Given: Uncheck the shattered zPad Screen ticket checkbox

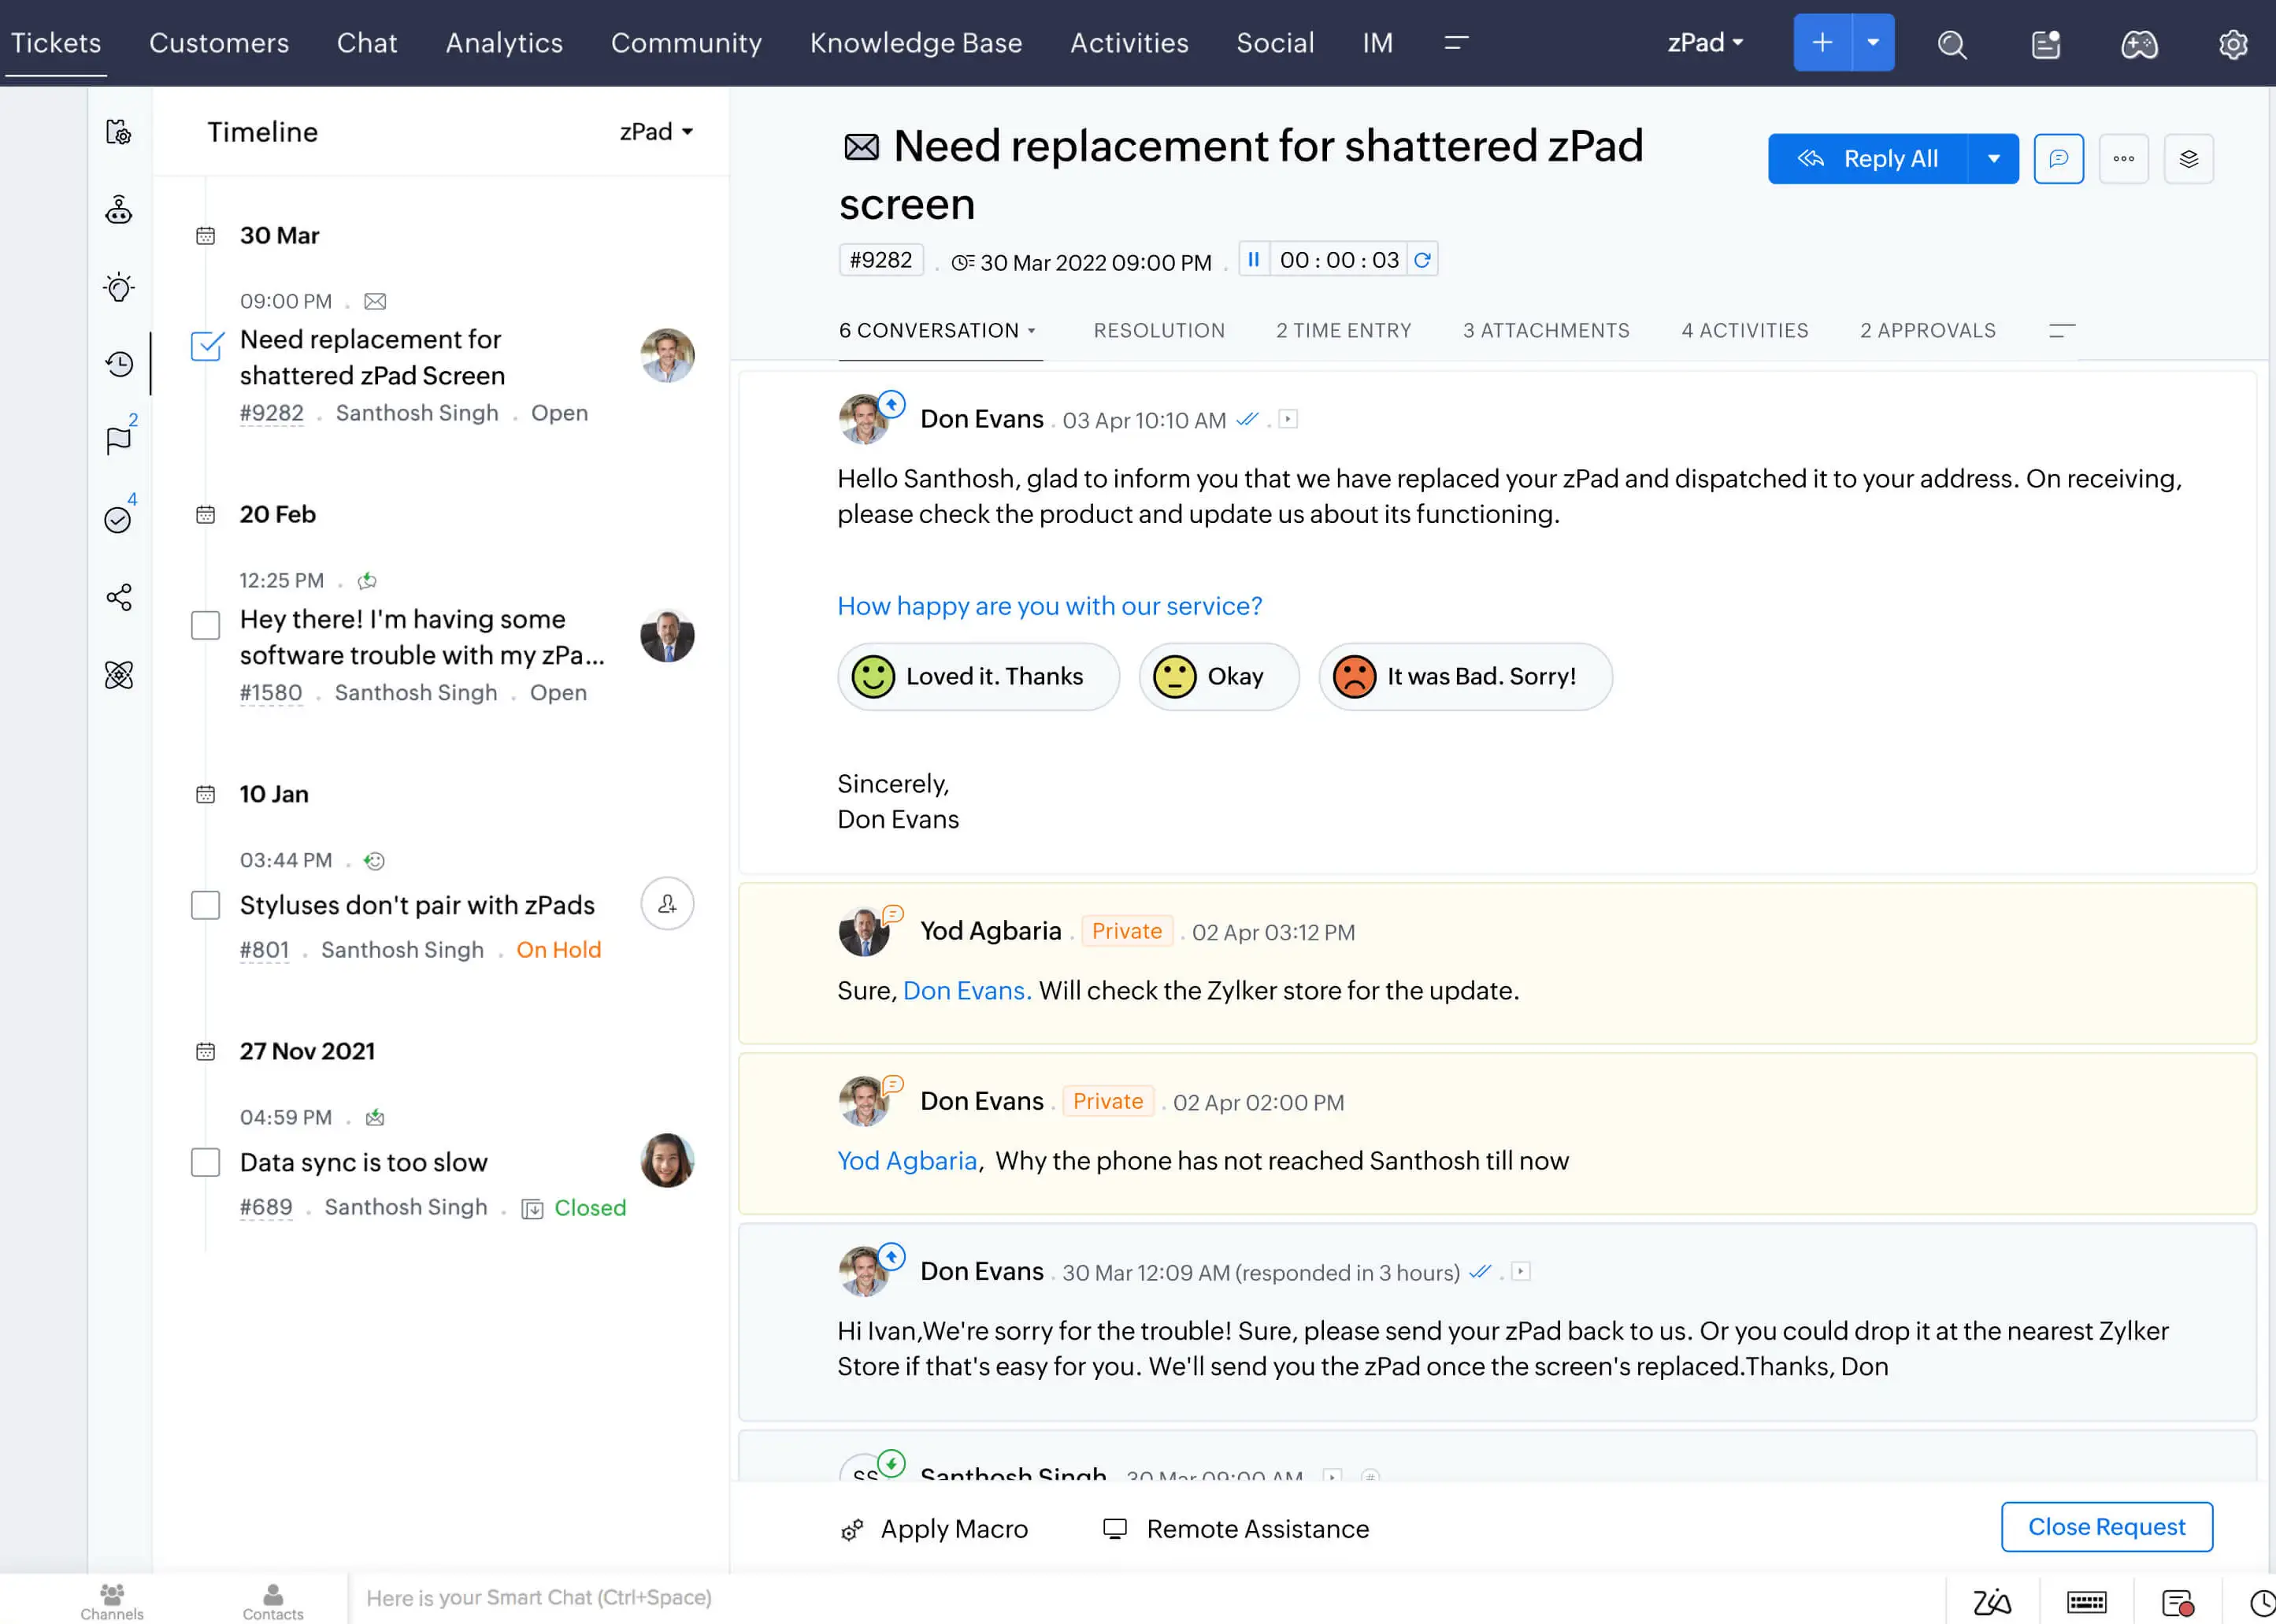Looking at the screenshot, I should point(206,346).
